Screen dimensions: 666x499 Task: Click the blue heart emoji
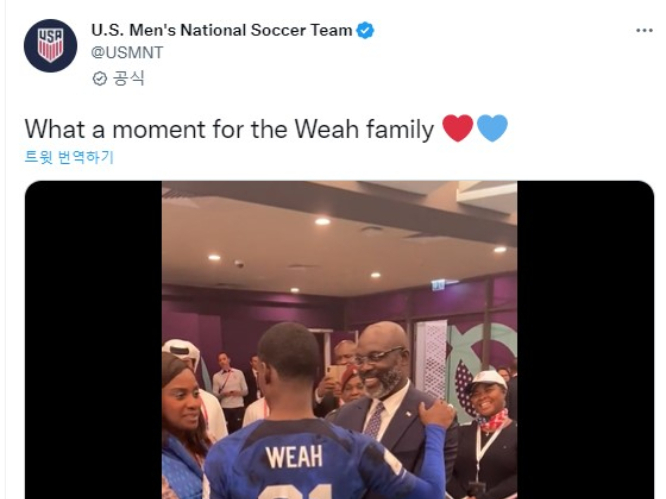[492, 128]
